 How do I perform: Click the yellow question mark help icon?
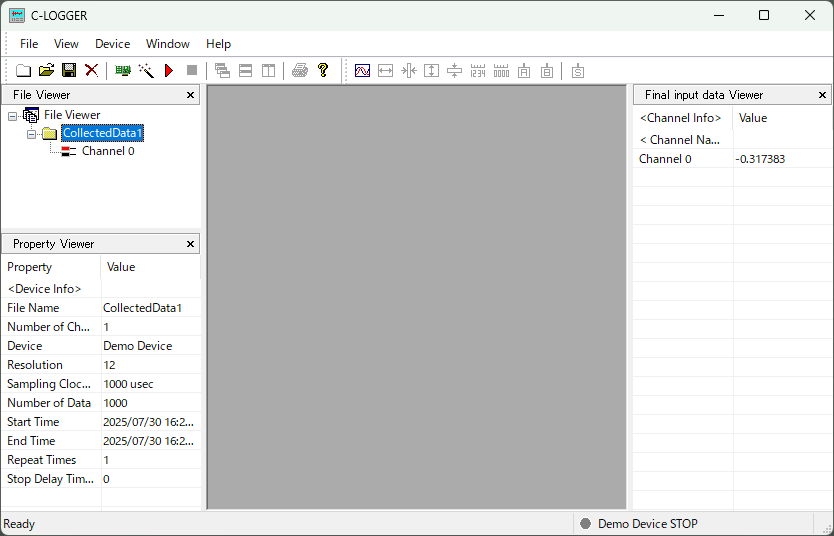tap(323, 70)
